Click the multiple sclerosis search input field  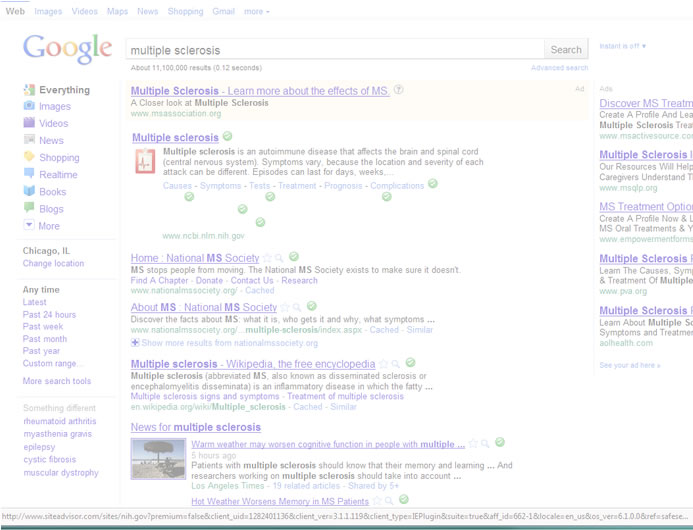click(335, 50)
